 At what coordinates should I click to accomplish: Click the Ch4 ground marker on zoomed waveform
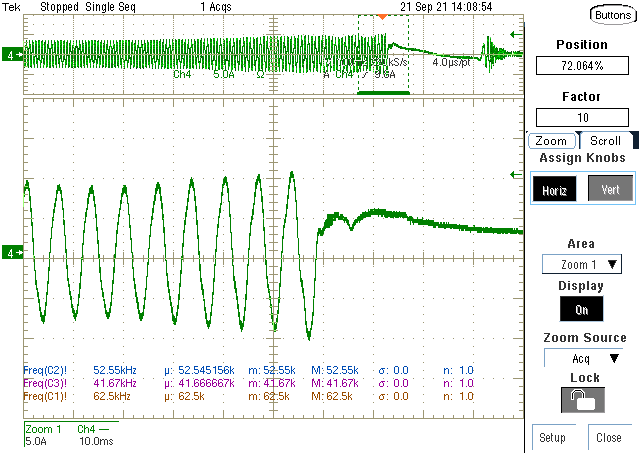[x=12, y=253]
